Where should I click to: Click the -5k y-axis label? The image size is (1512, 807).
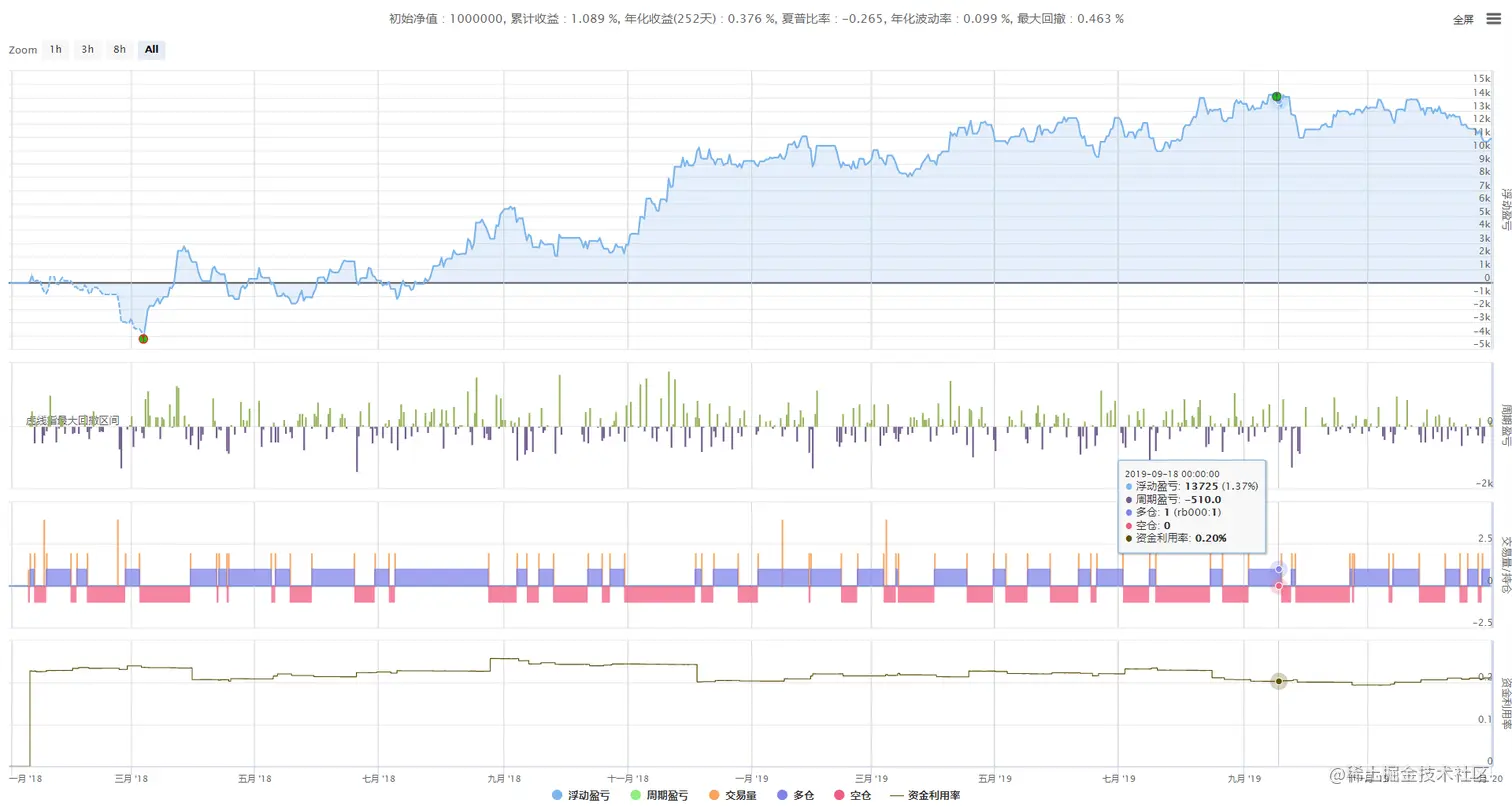(1480, 345)
